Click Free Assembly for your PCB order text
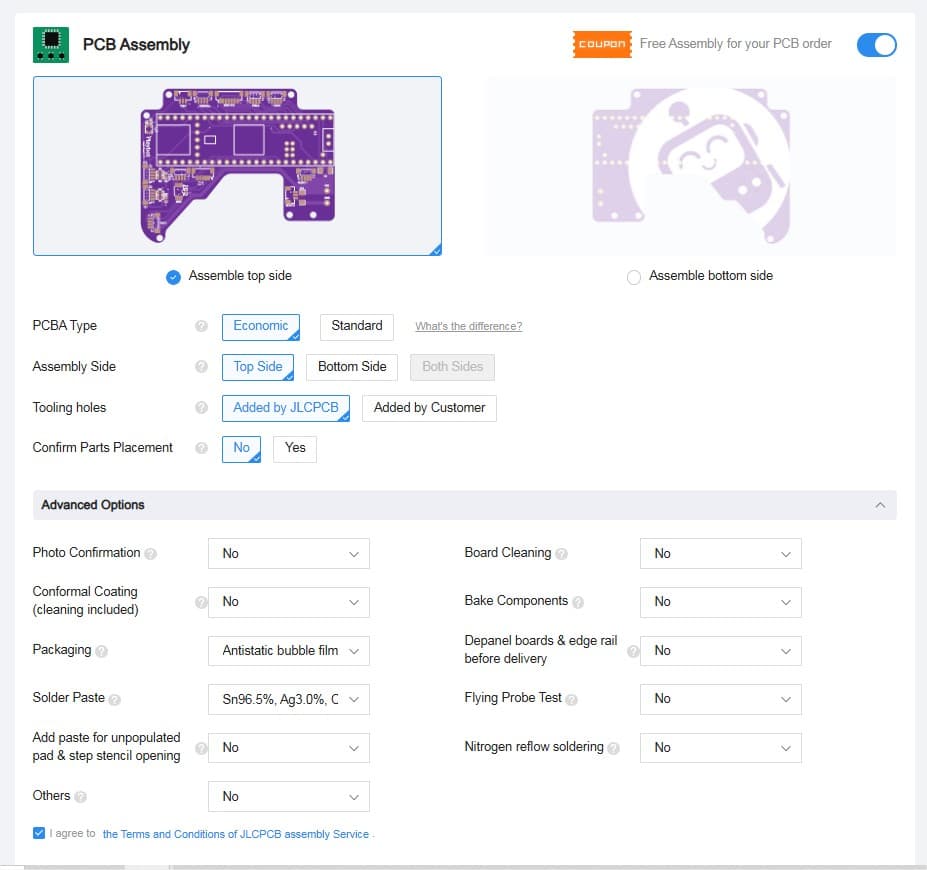Screen dimensions: 927x870 click(735, 44)
